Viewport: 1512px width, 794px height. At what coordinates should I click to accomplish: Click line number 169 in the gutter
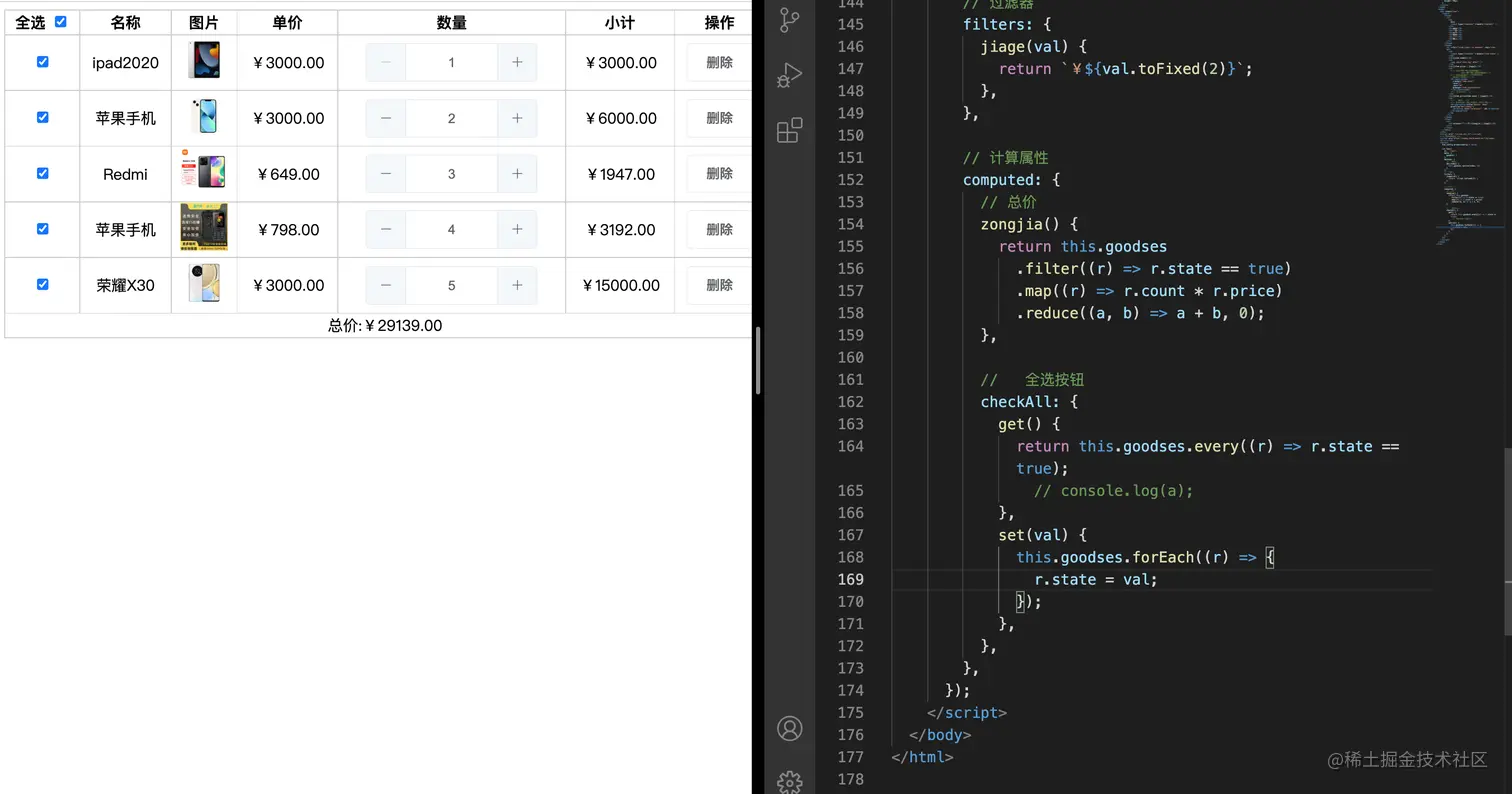(851, 579)
